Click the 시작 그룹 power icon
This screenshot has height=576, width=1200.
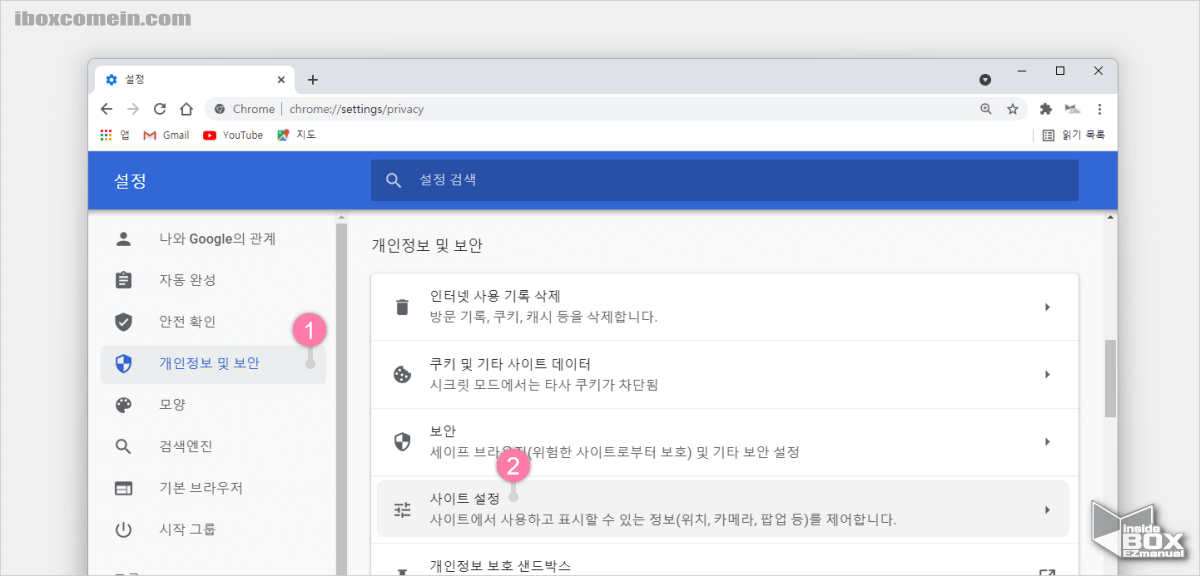(x=124, y=529)
